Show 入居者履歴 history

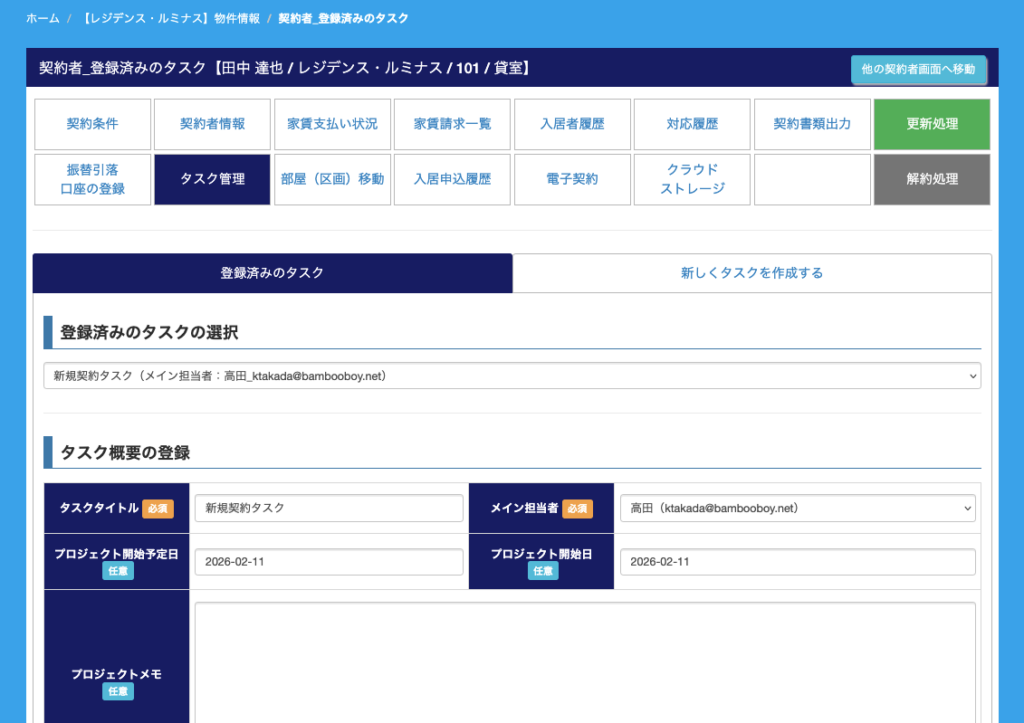coord(572,124)
